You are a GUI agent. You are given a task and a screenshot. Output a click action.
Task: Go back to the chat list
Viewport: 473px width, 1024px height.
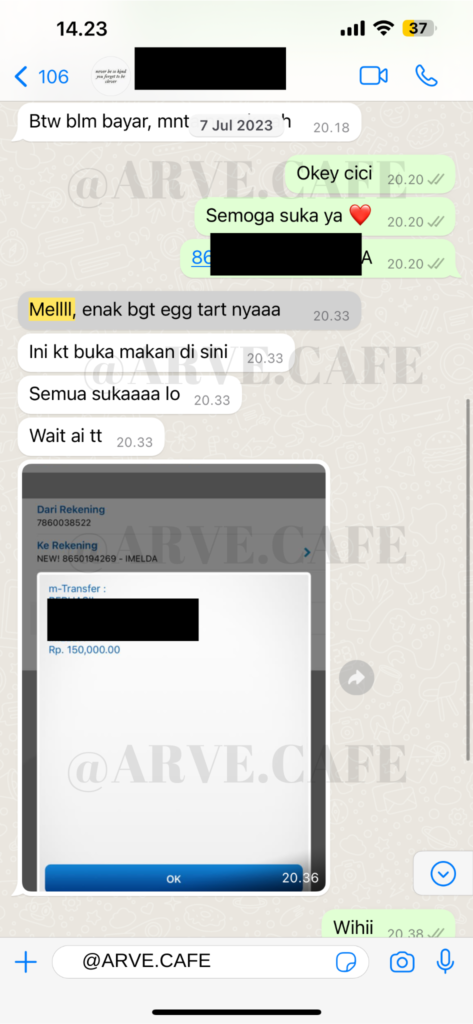(41, 76)
